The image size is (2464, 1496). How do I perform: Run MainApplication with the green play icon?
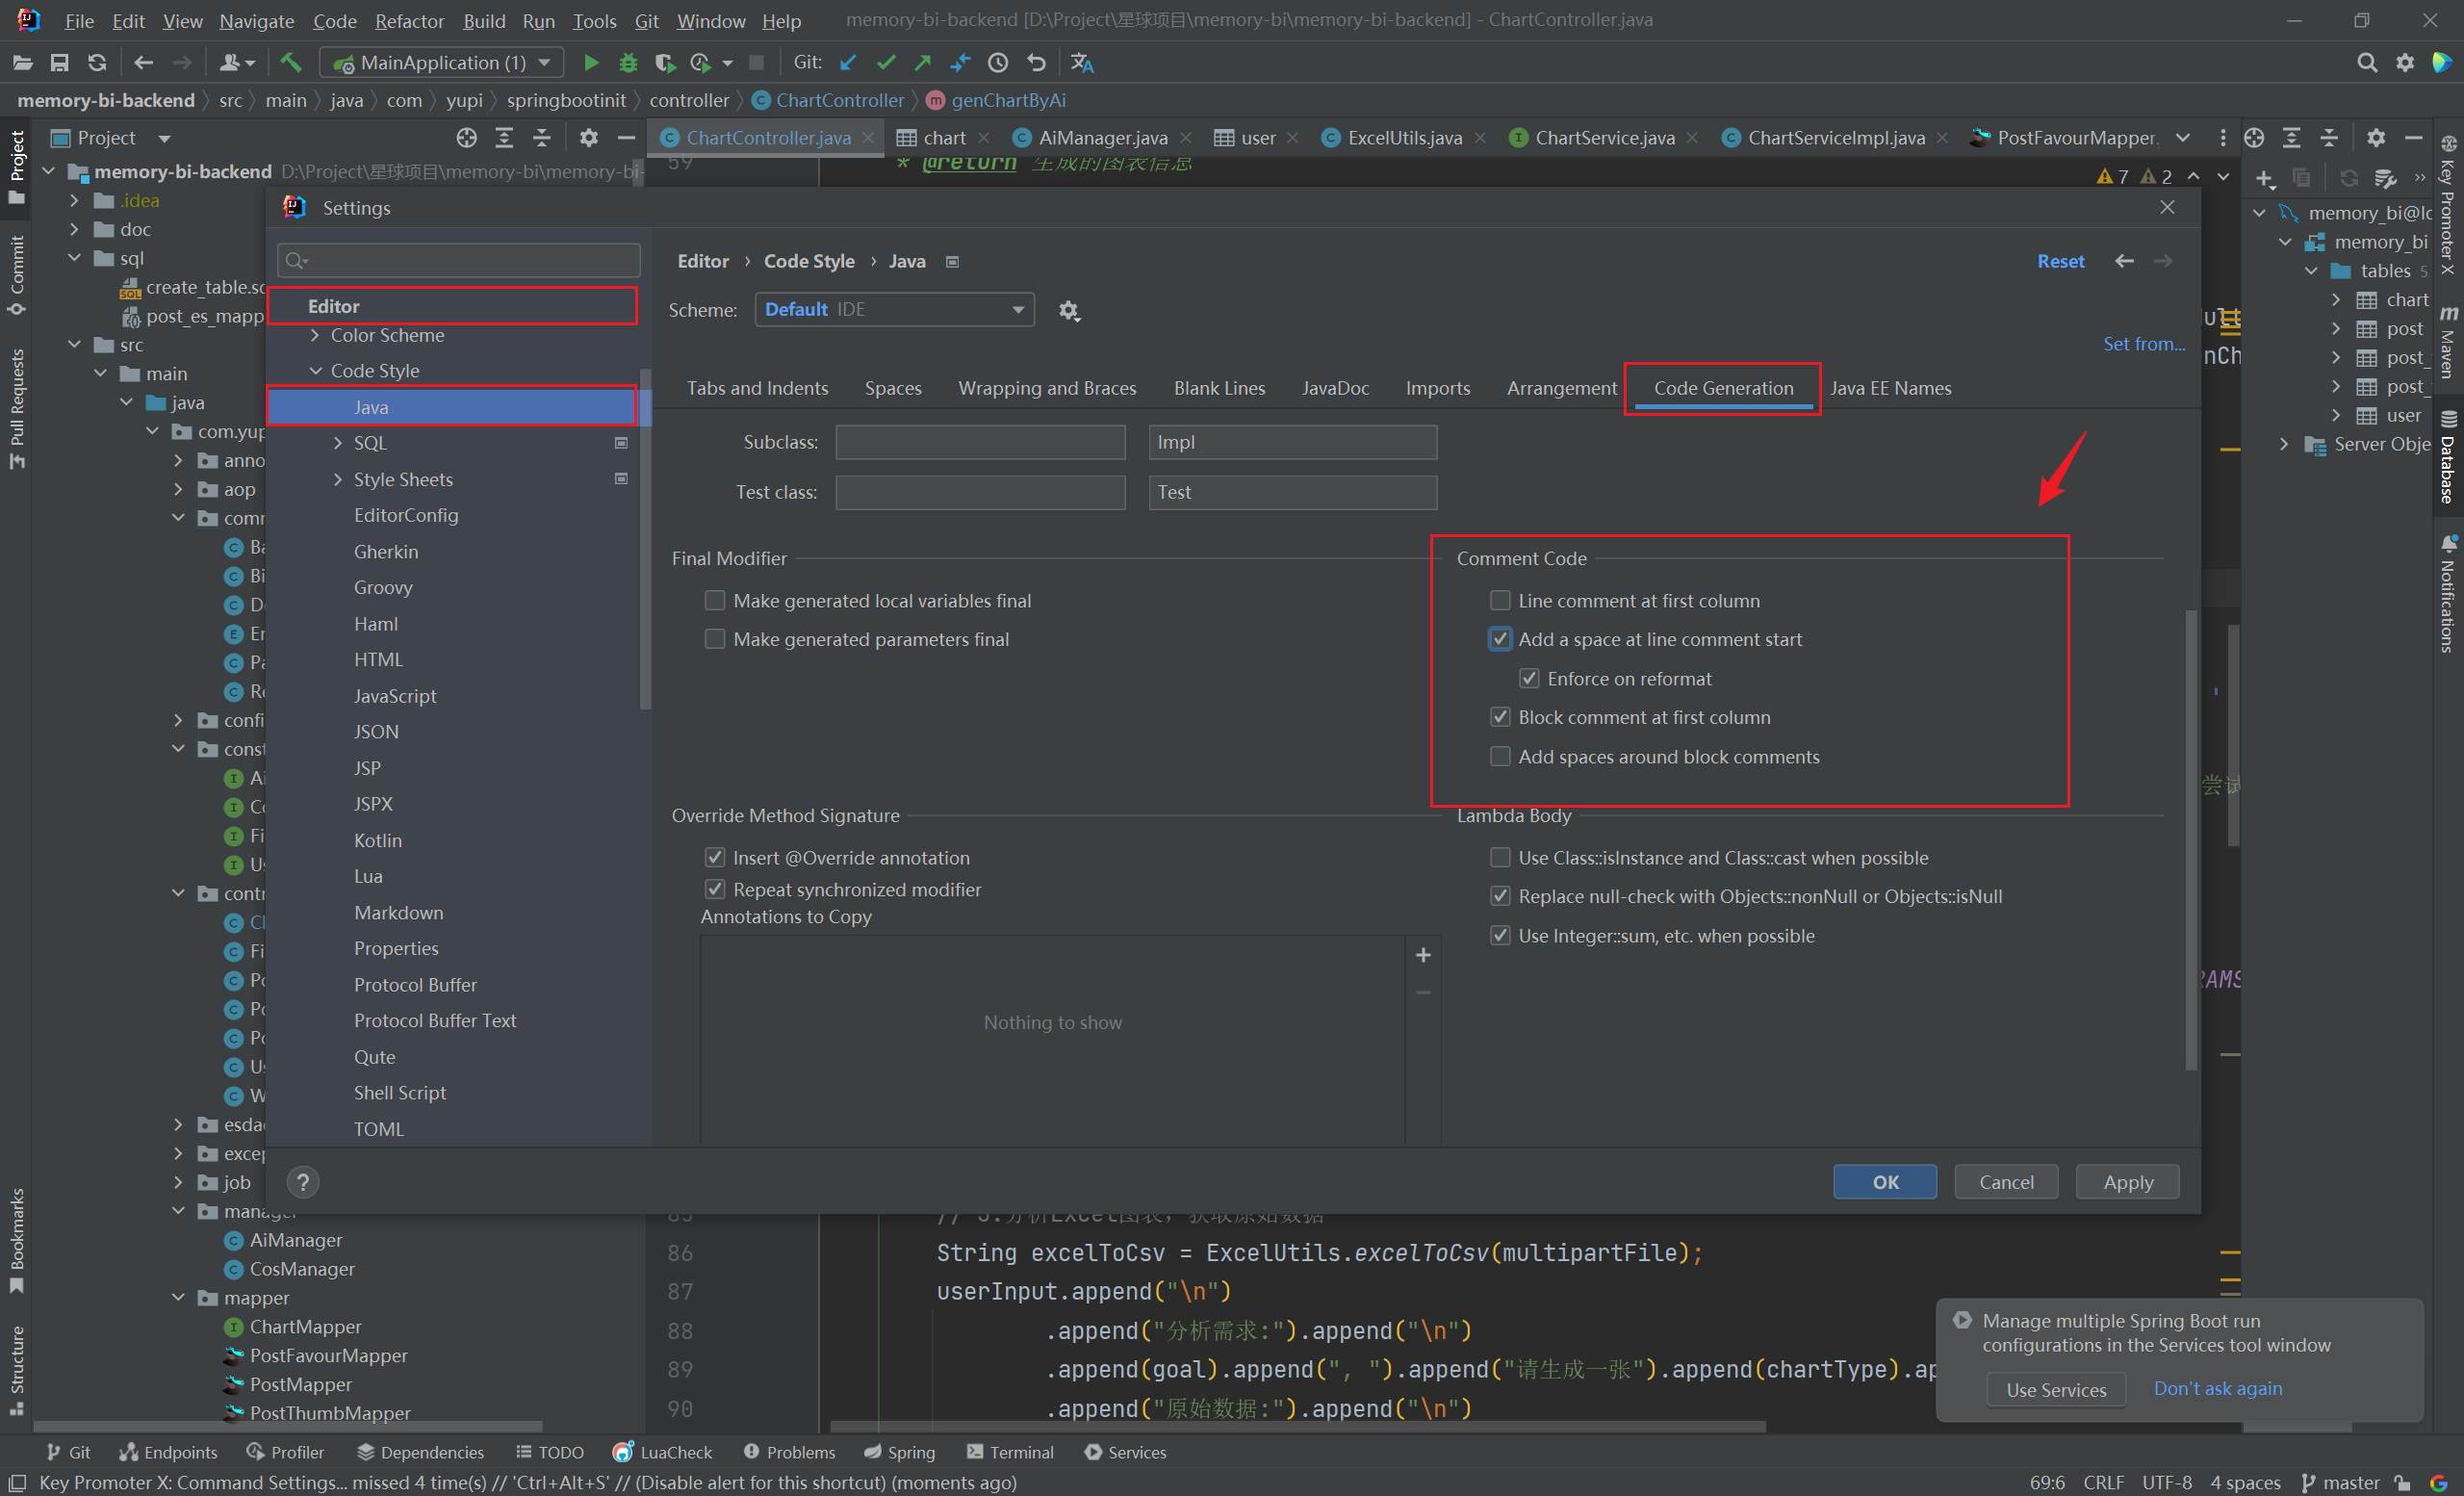pyautogui.click(x=591, y=63)
